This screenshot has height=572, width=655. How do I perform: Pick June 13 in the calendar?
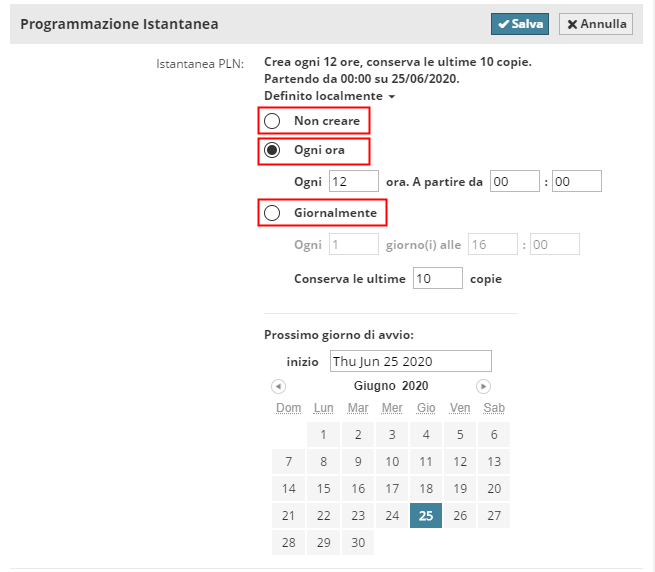[x=493, y=462]
